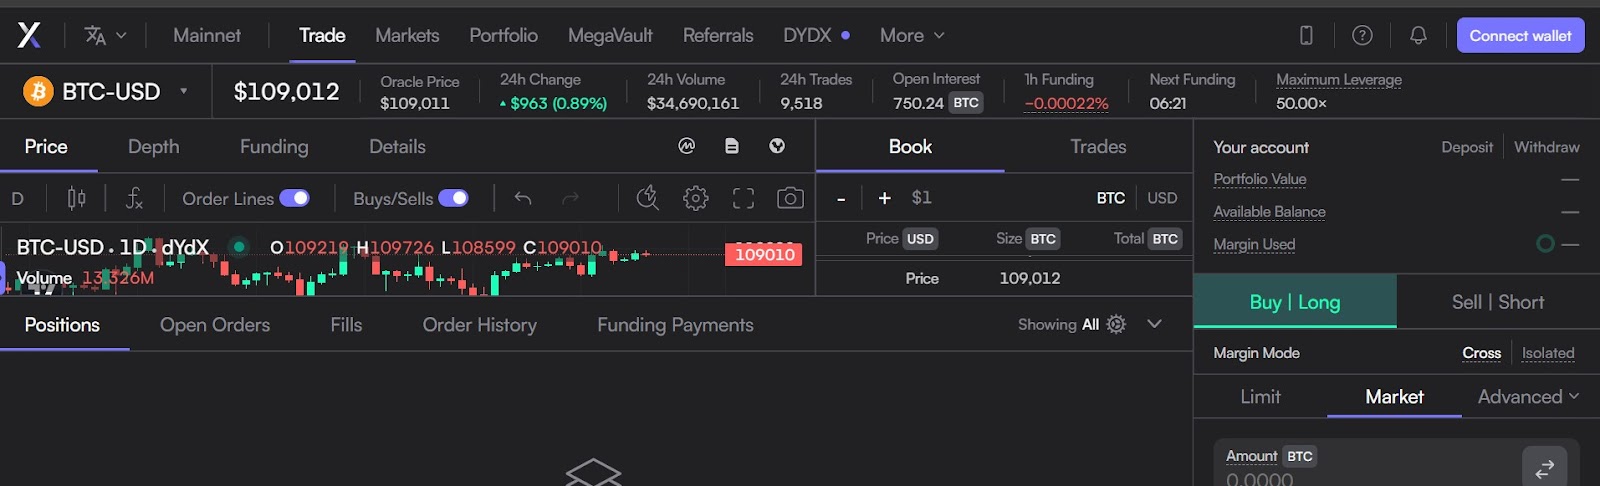Open chart settings gear

tap(696, 198)
